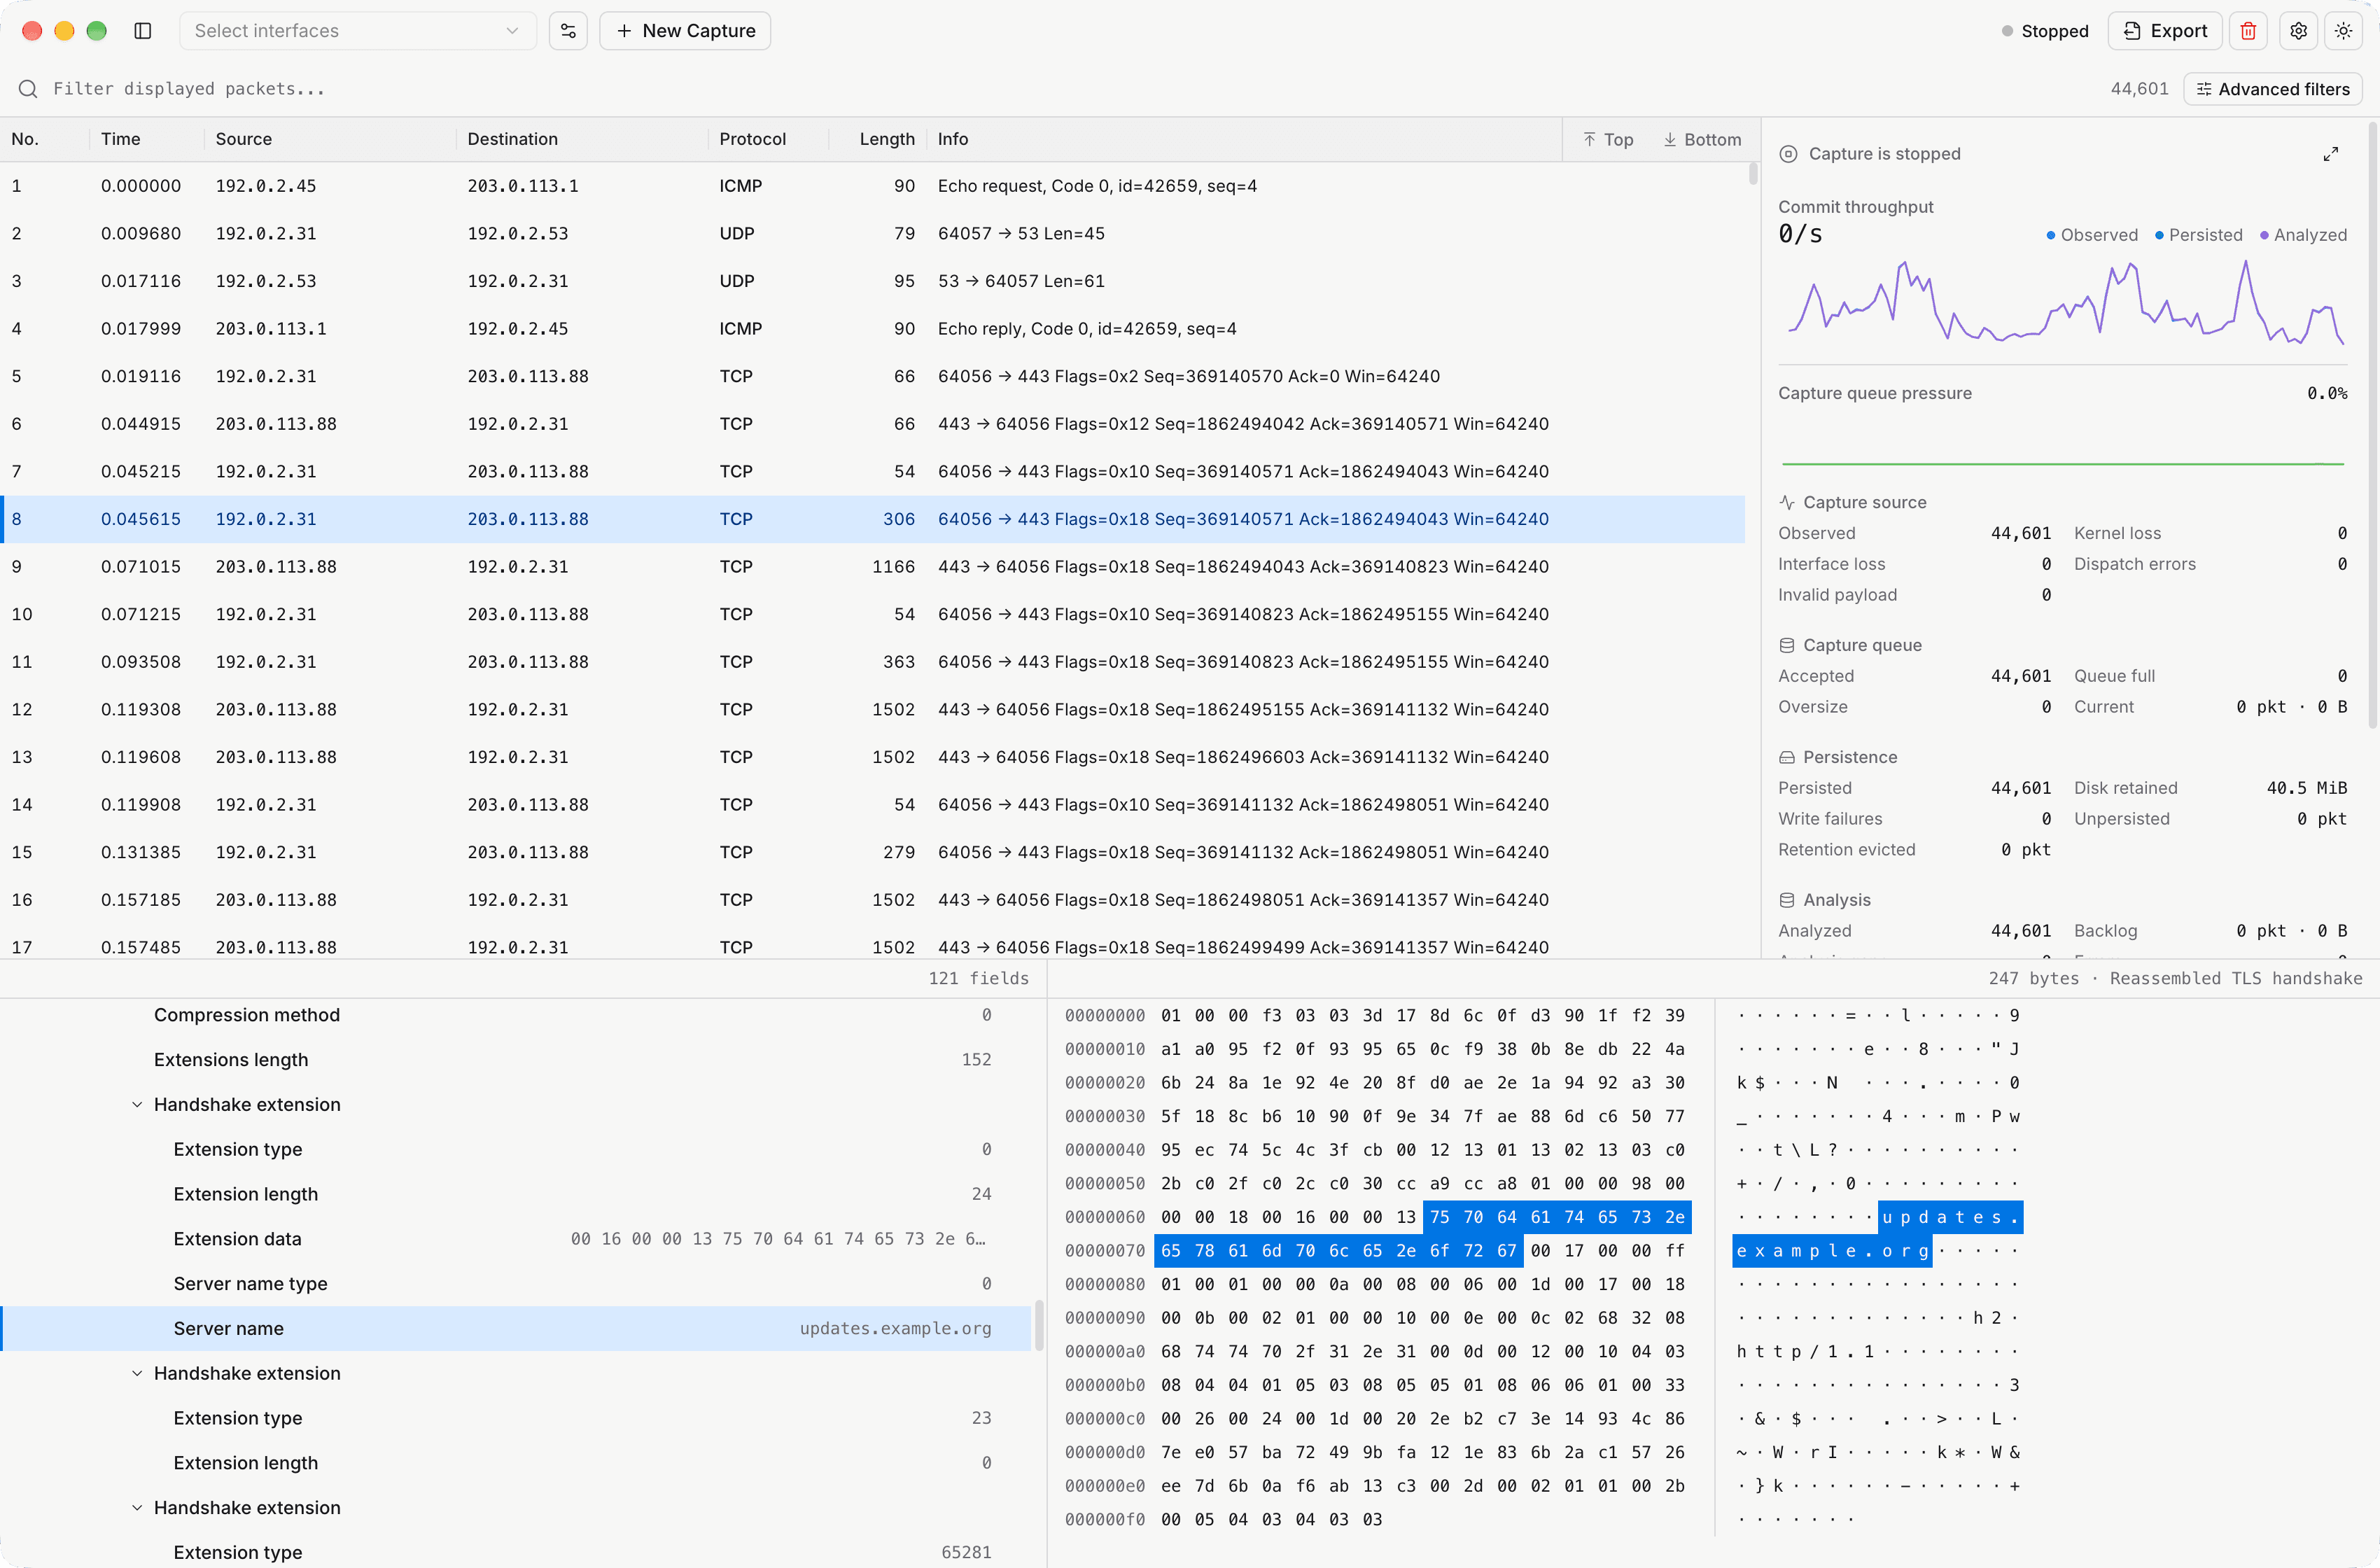The image size is (2380, 1568).
Task: Click the search magnifier icon in the filter bar
Action: [28, 89]
